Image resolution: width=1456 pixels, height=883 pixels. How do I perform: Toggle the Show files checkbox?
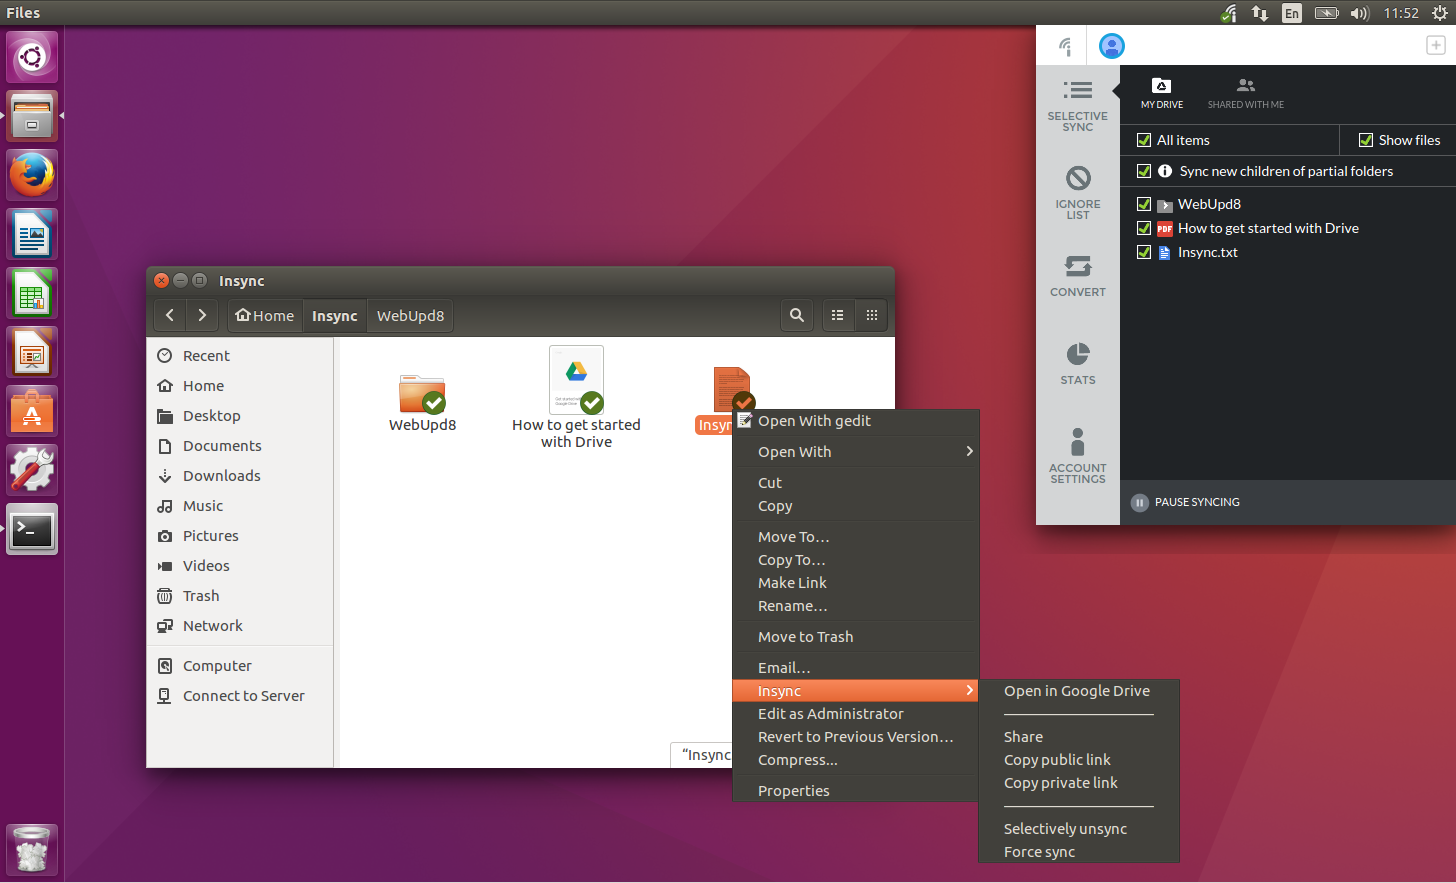[1366, 140]
